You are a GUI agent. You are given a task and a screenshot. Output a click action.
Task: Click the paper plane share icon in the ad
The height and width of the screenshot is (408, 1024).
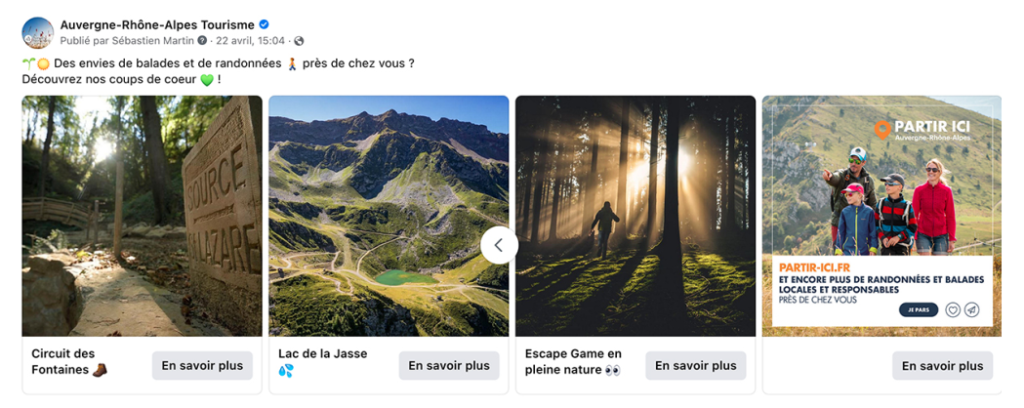[x=972, y=310]
